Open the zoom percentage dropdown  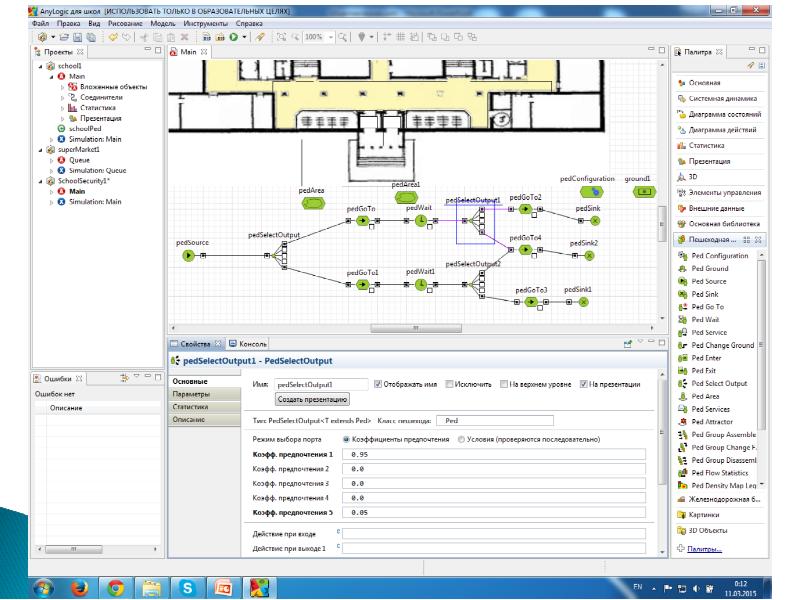[331, 36]
